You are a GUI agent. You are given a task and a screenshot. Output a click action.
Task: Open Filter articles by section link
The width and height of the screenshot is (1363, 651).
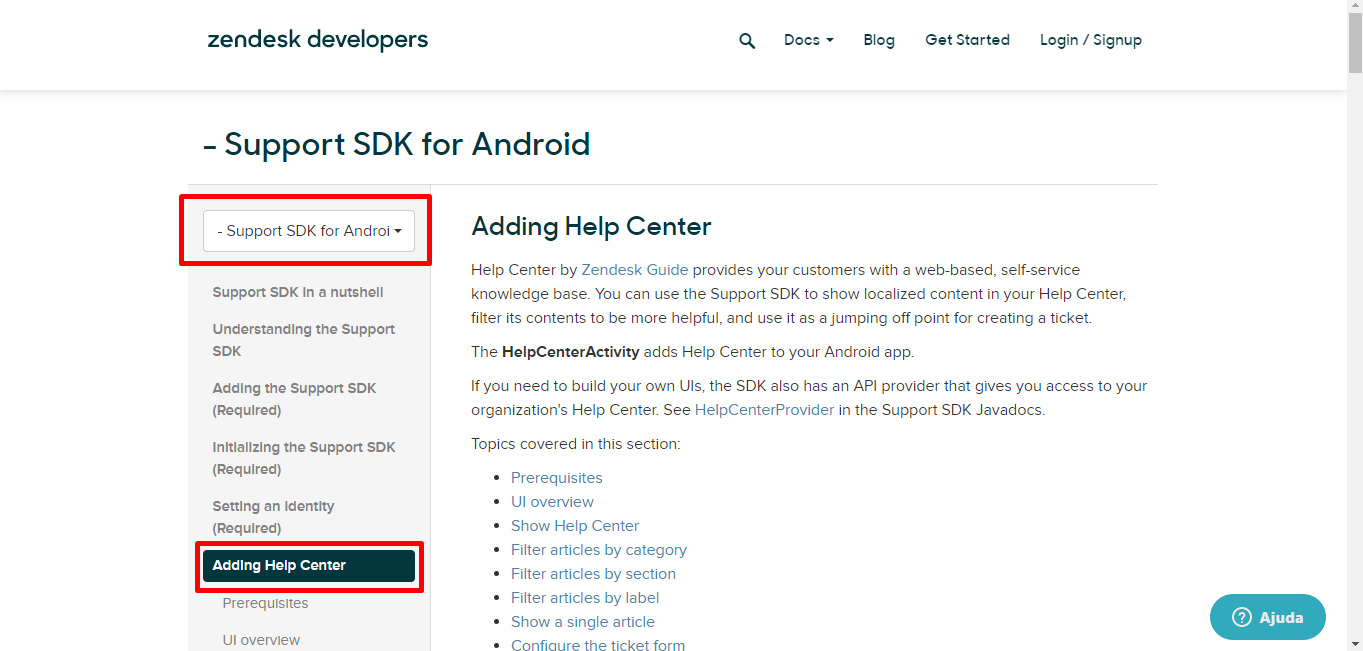pos(593,574)
